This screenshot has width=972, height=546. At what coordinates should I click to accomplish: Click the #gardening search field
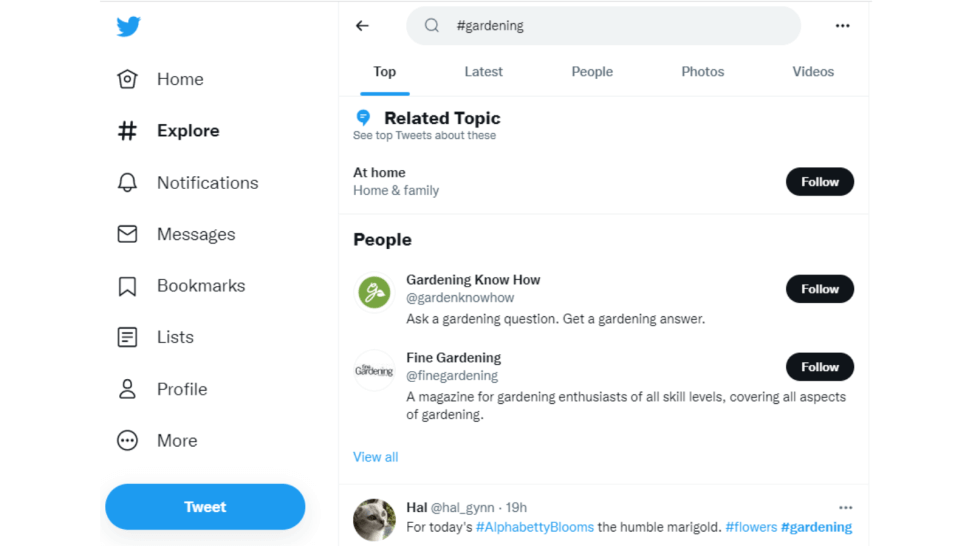click(603, 25)
